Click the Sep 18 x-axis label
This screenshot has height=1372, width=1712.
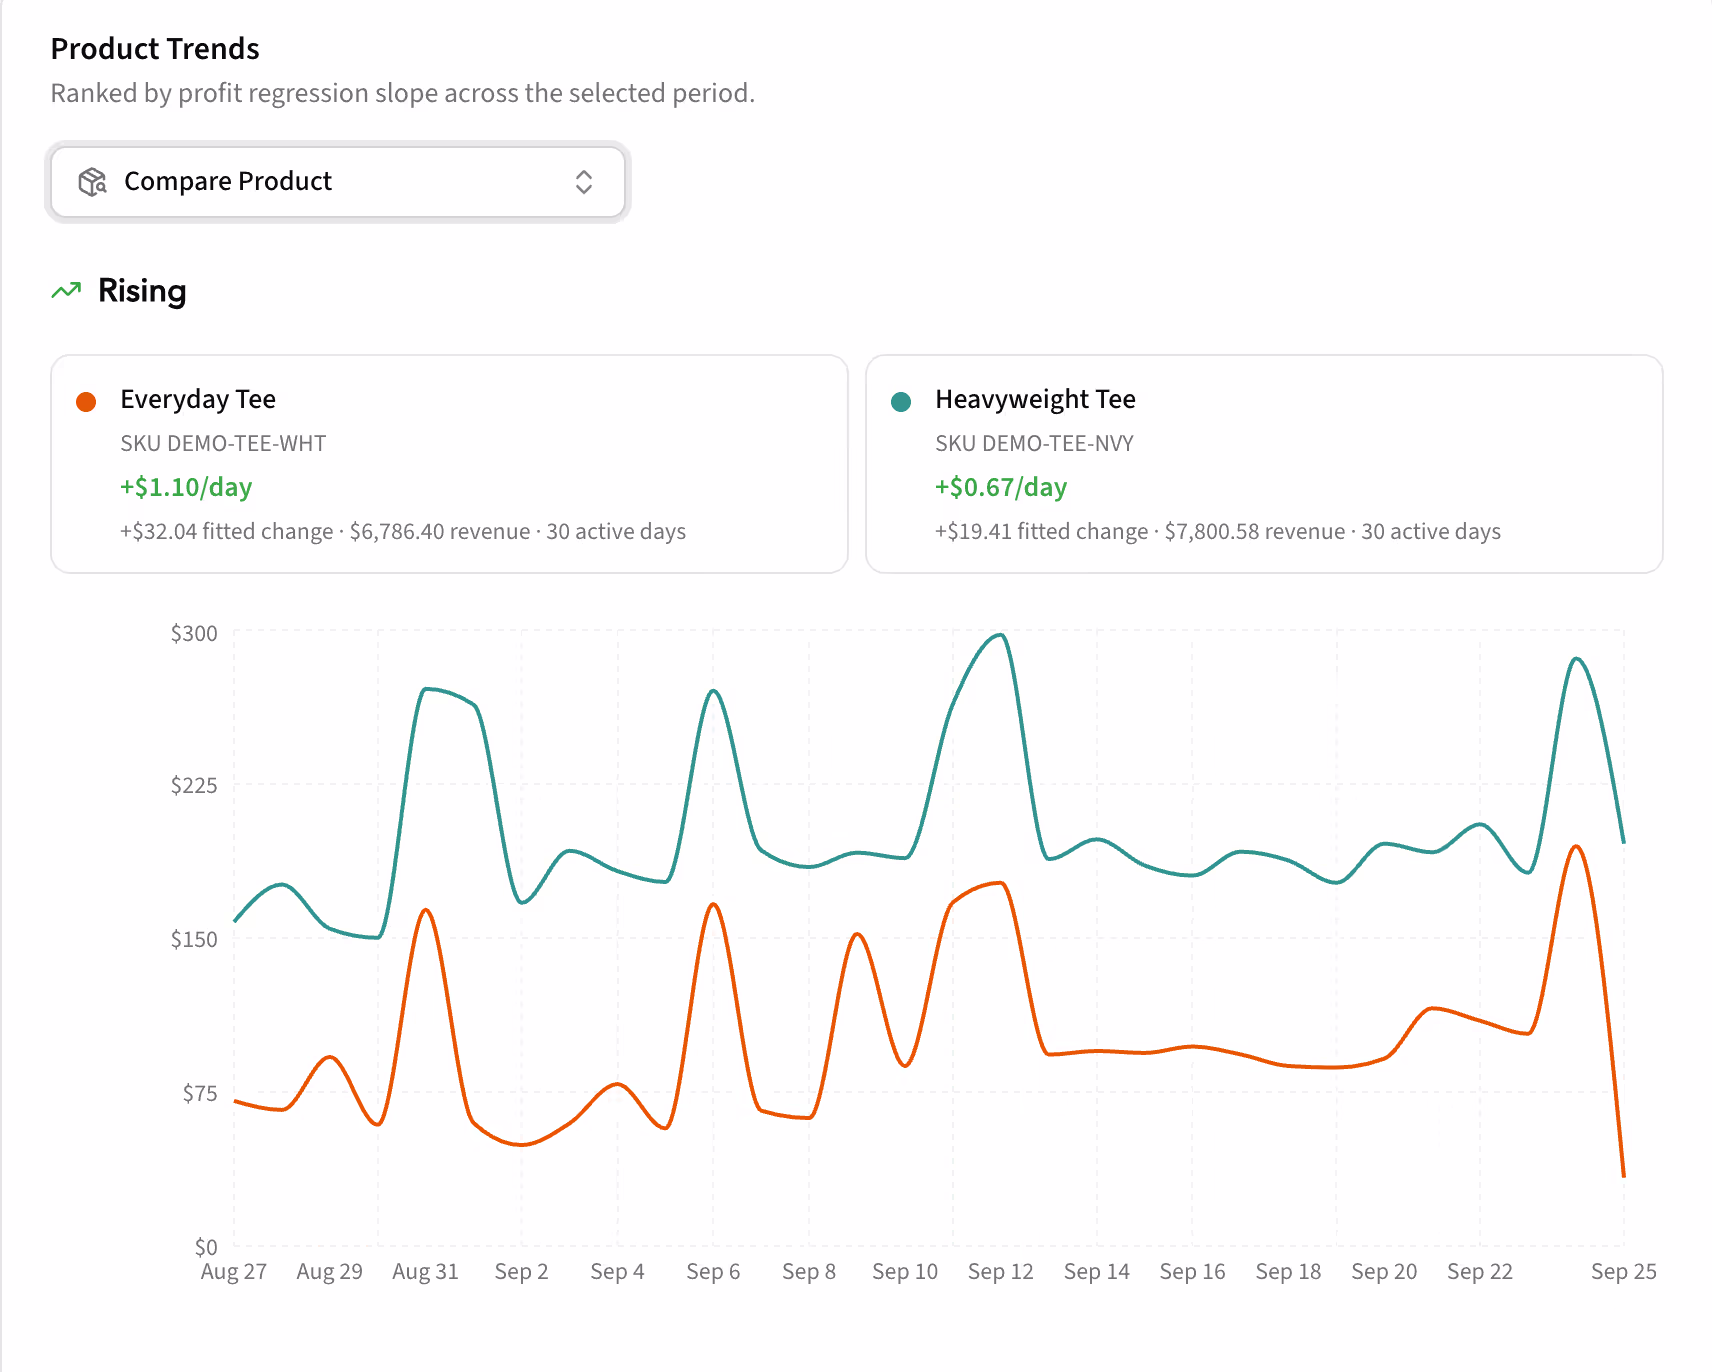click(x=1289, y=1272)
